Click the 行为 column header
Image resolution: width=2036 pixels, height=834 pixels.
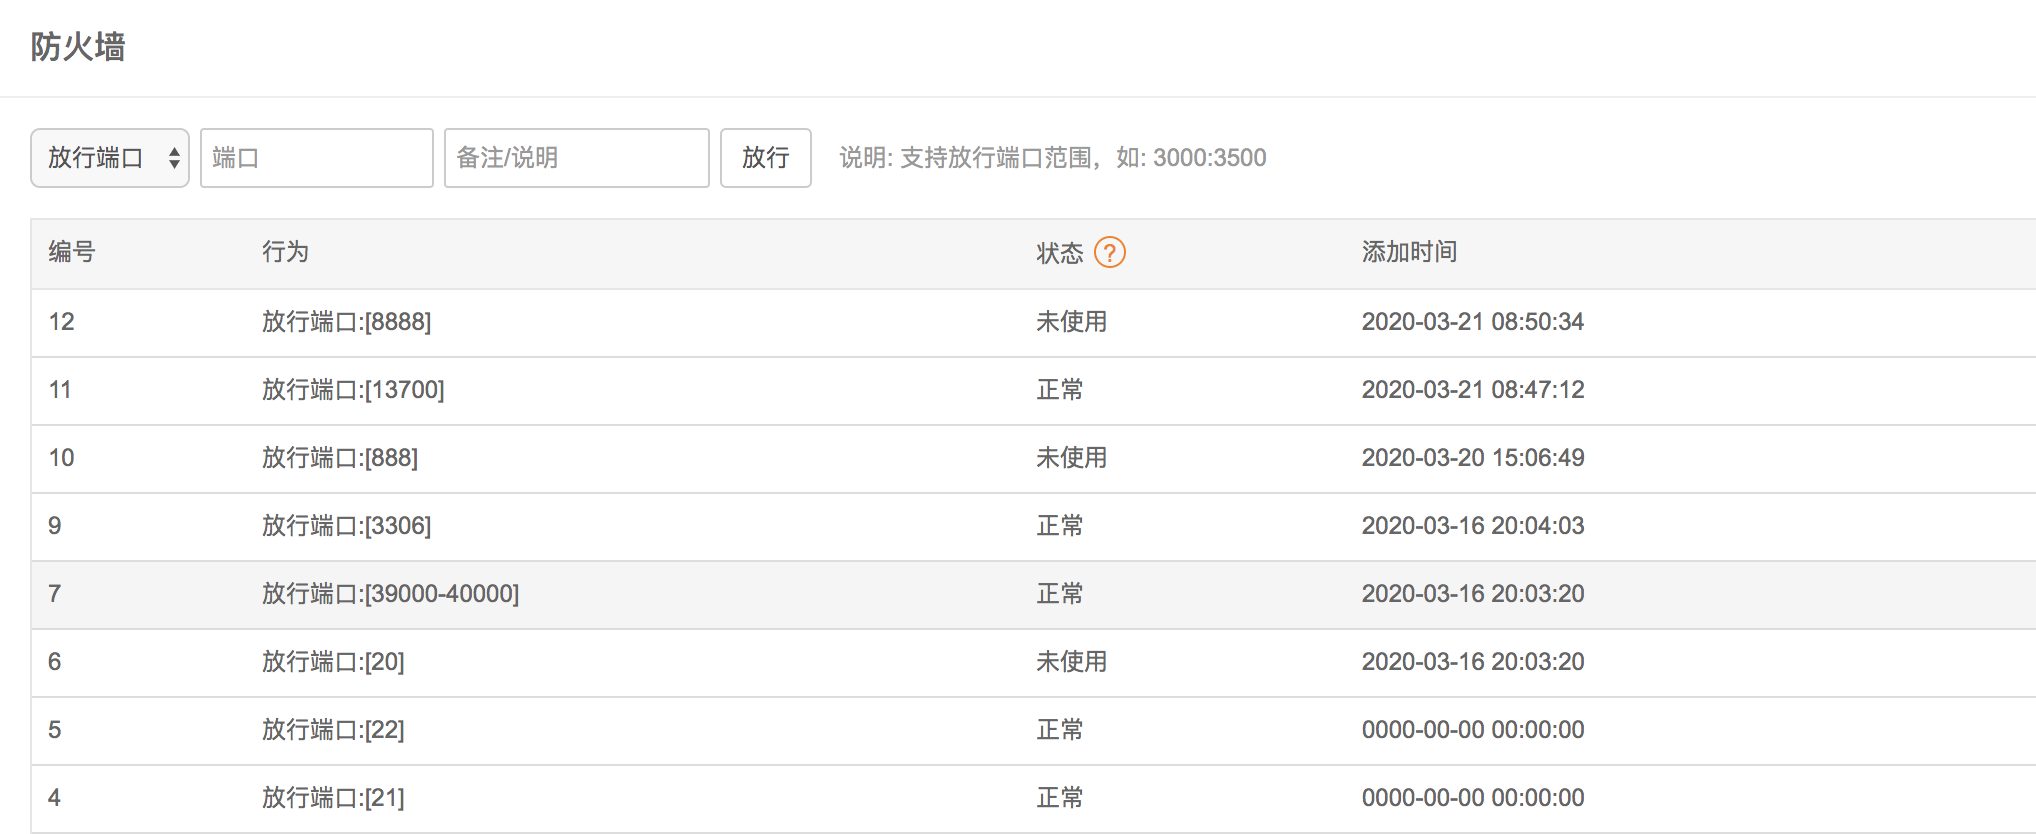click(285, 252)
